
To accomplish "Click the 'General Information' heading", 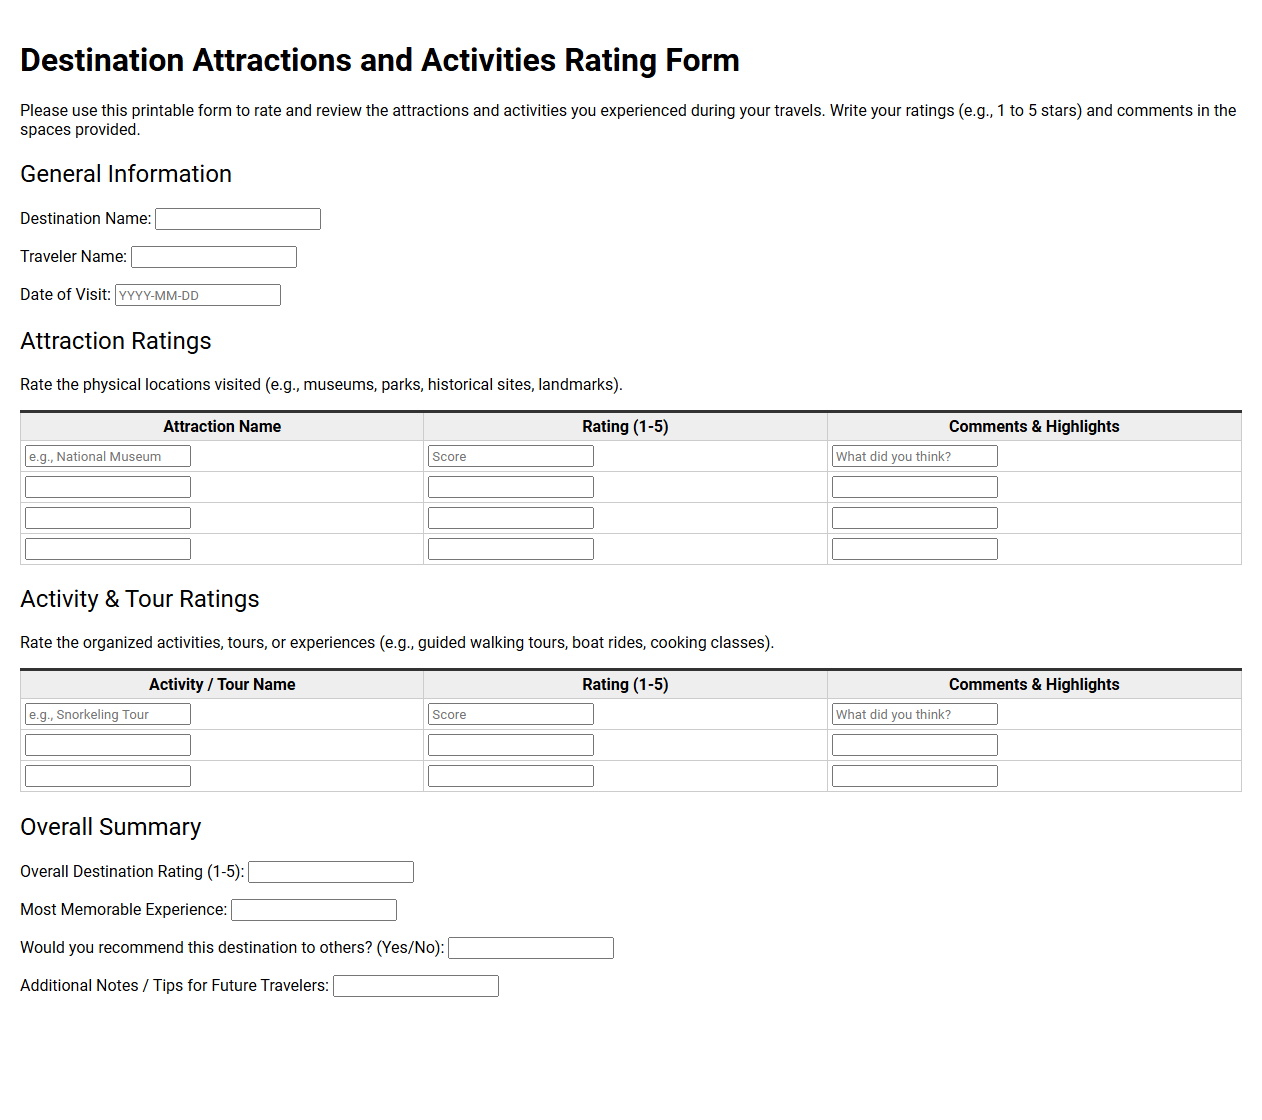I will point(126,174).
